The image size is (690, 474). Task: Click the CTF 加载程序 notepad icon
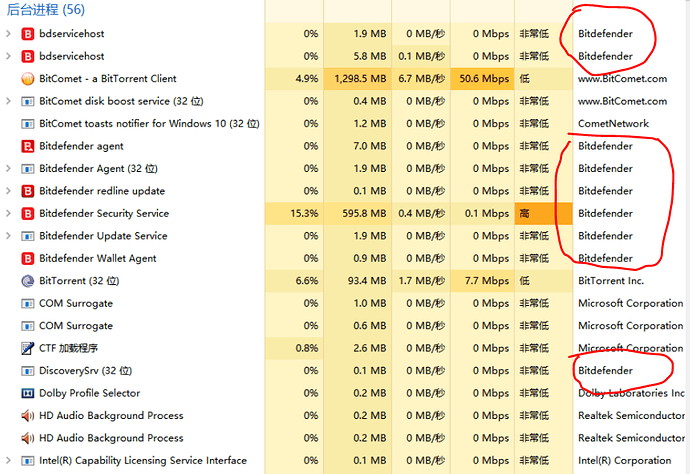tap(27, 348)
